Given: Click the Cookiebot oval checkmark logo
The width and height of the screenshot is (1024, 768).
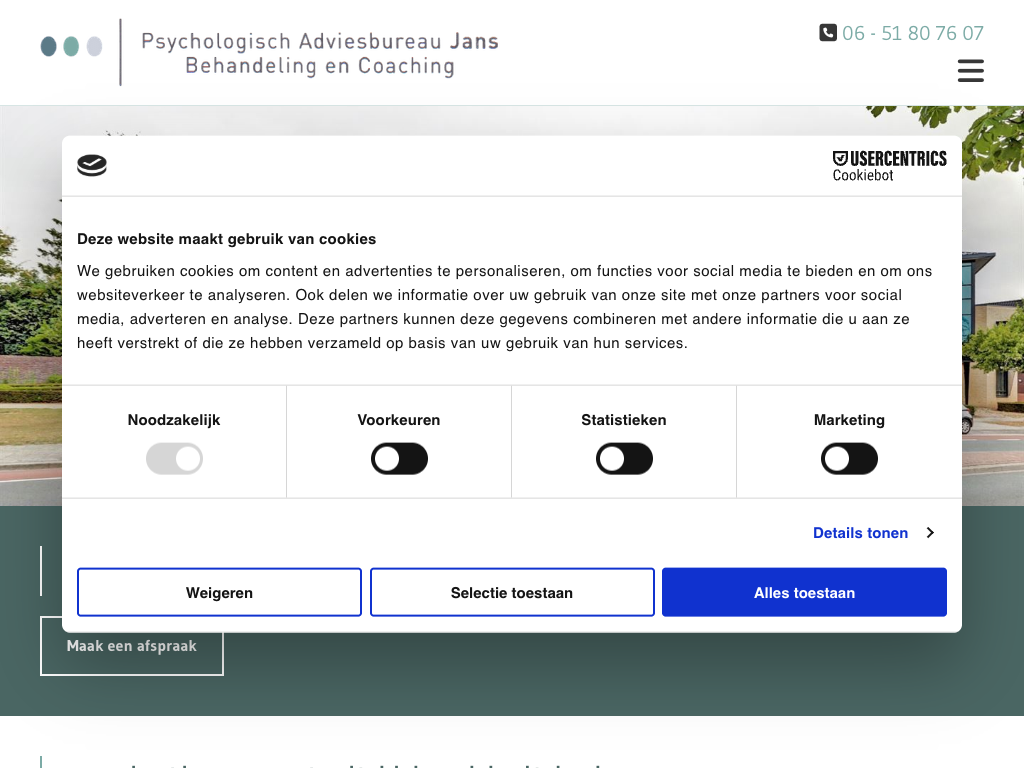Looking at the screenshot, I should 92,166.
